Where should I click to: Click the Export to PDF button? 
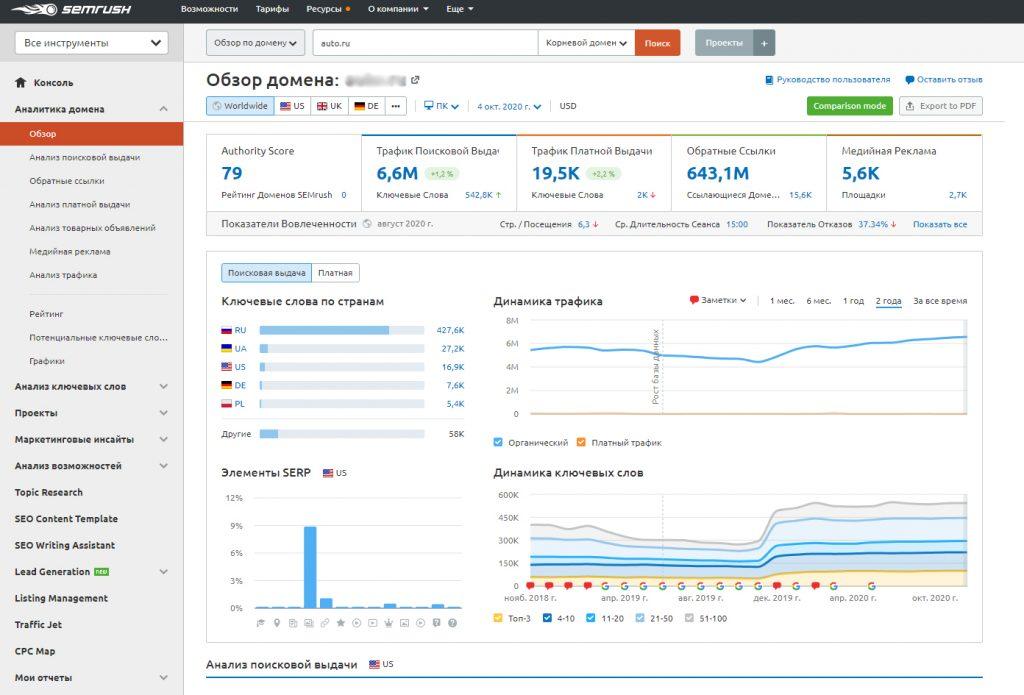940,106
